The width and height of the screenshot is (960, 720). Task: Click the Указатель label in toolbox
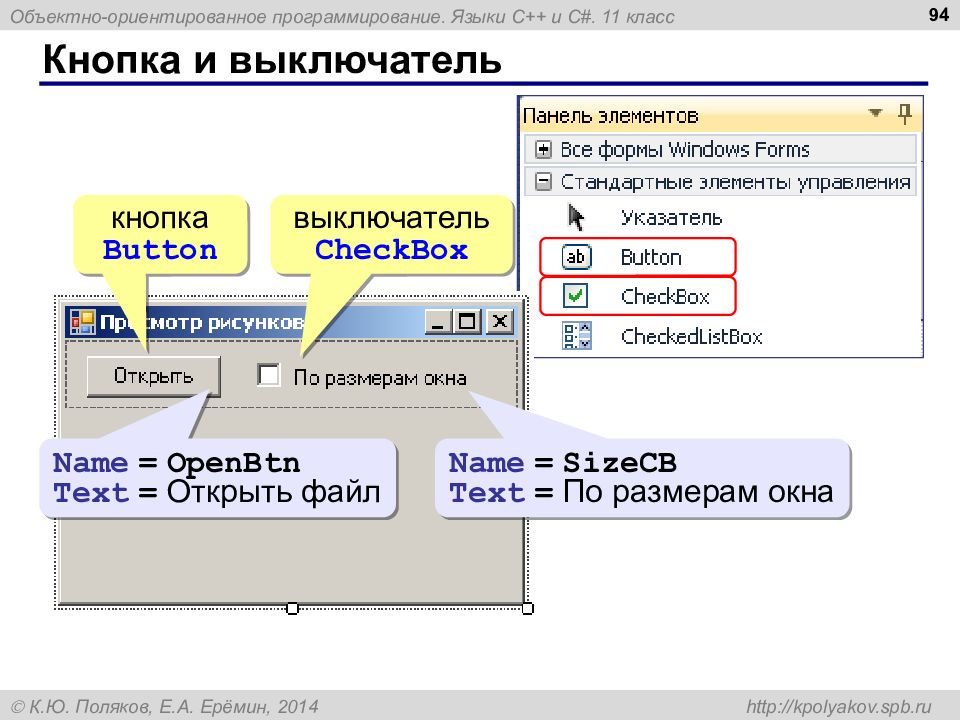(x=671, y=217)
